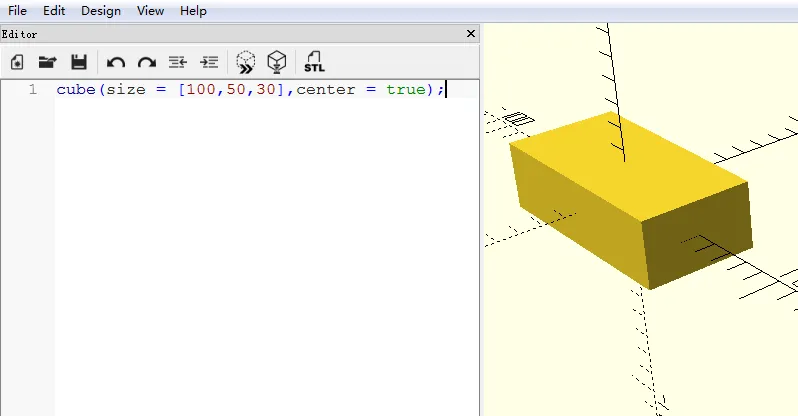Viewport: 798px width, 416px height.
Task: Open a file with the folder icon
Action: [47, 62]
